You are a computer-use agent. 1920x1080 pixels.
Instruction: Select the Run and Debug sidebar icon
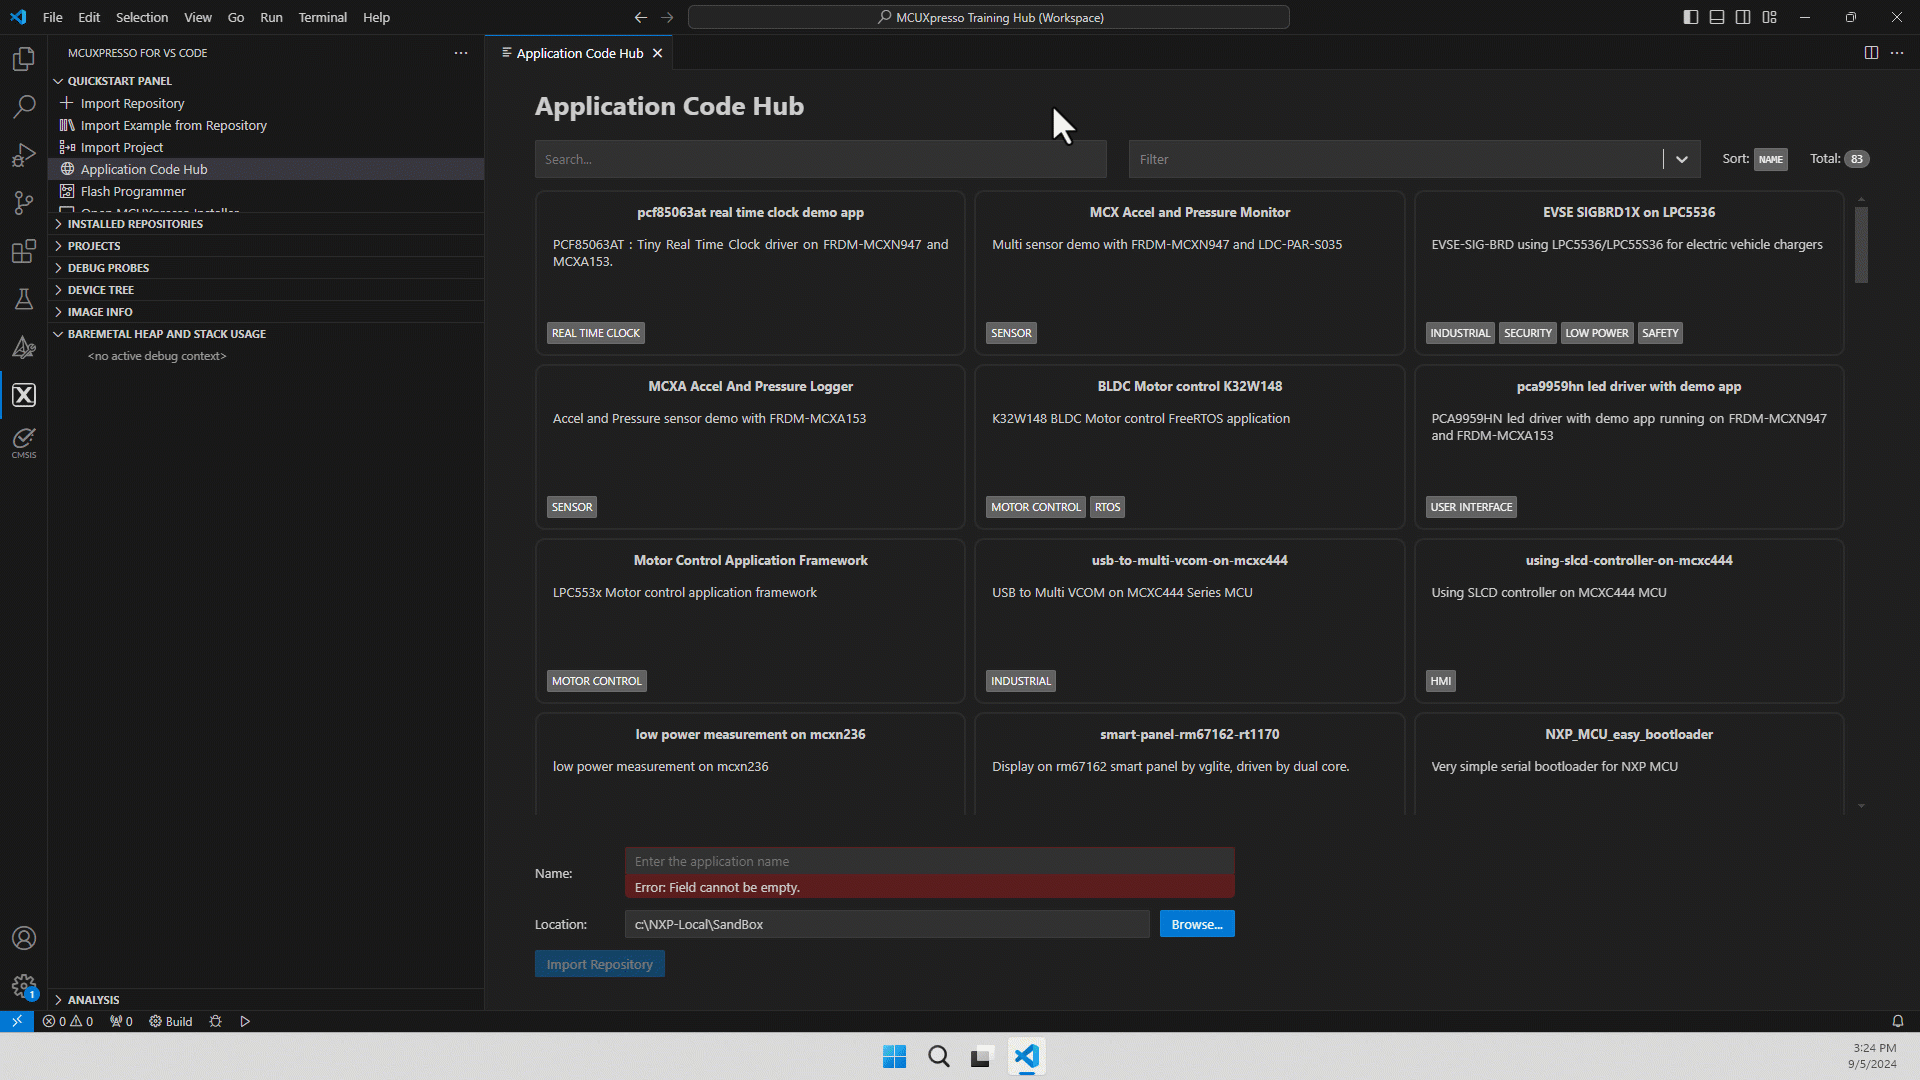pos(24,154)
